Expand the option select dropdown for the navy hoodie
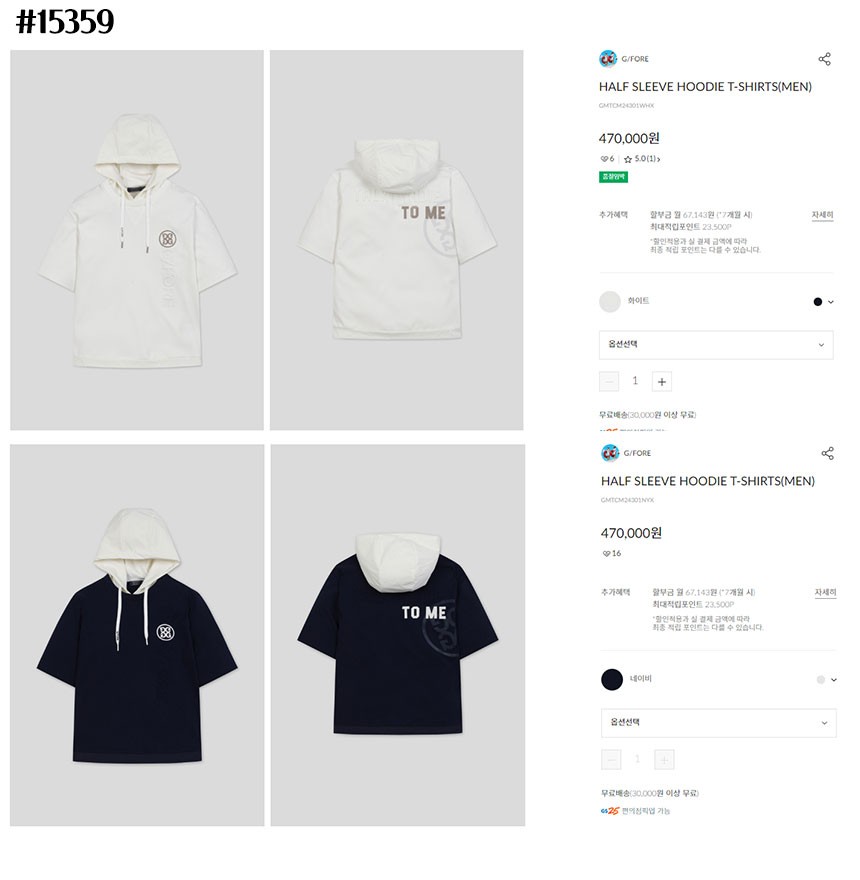This screenshot has height=880, width=860. (718, 723)
